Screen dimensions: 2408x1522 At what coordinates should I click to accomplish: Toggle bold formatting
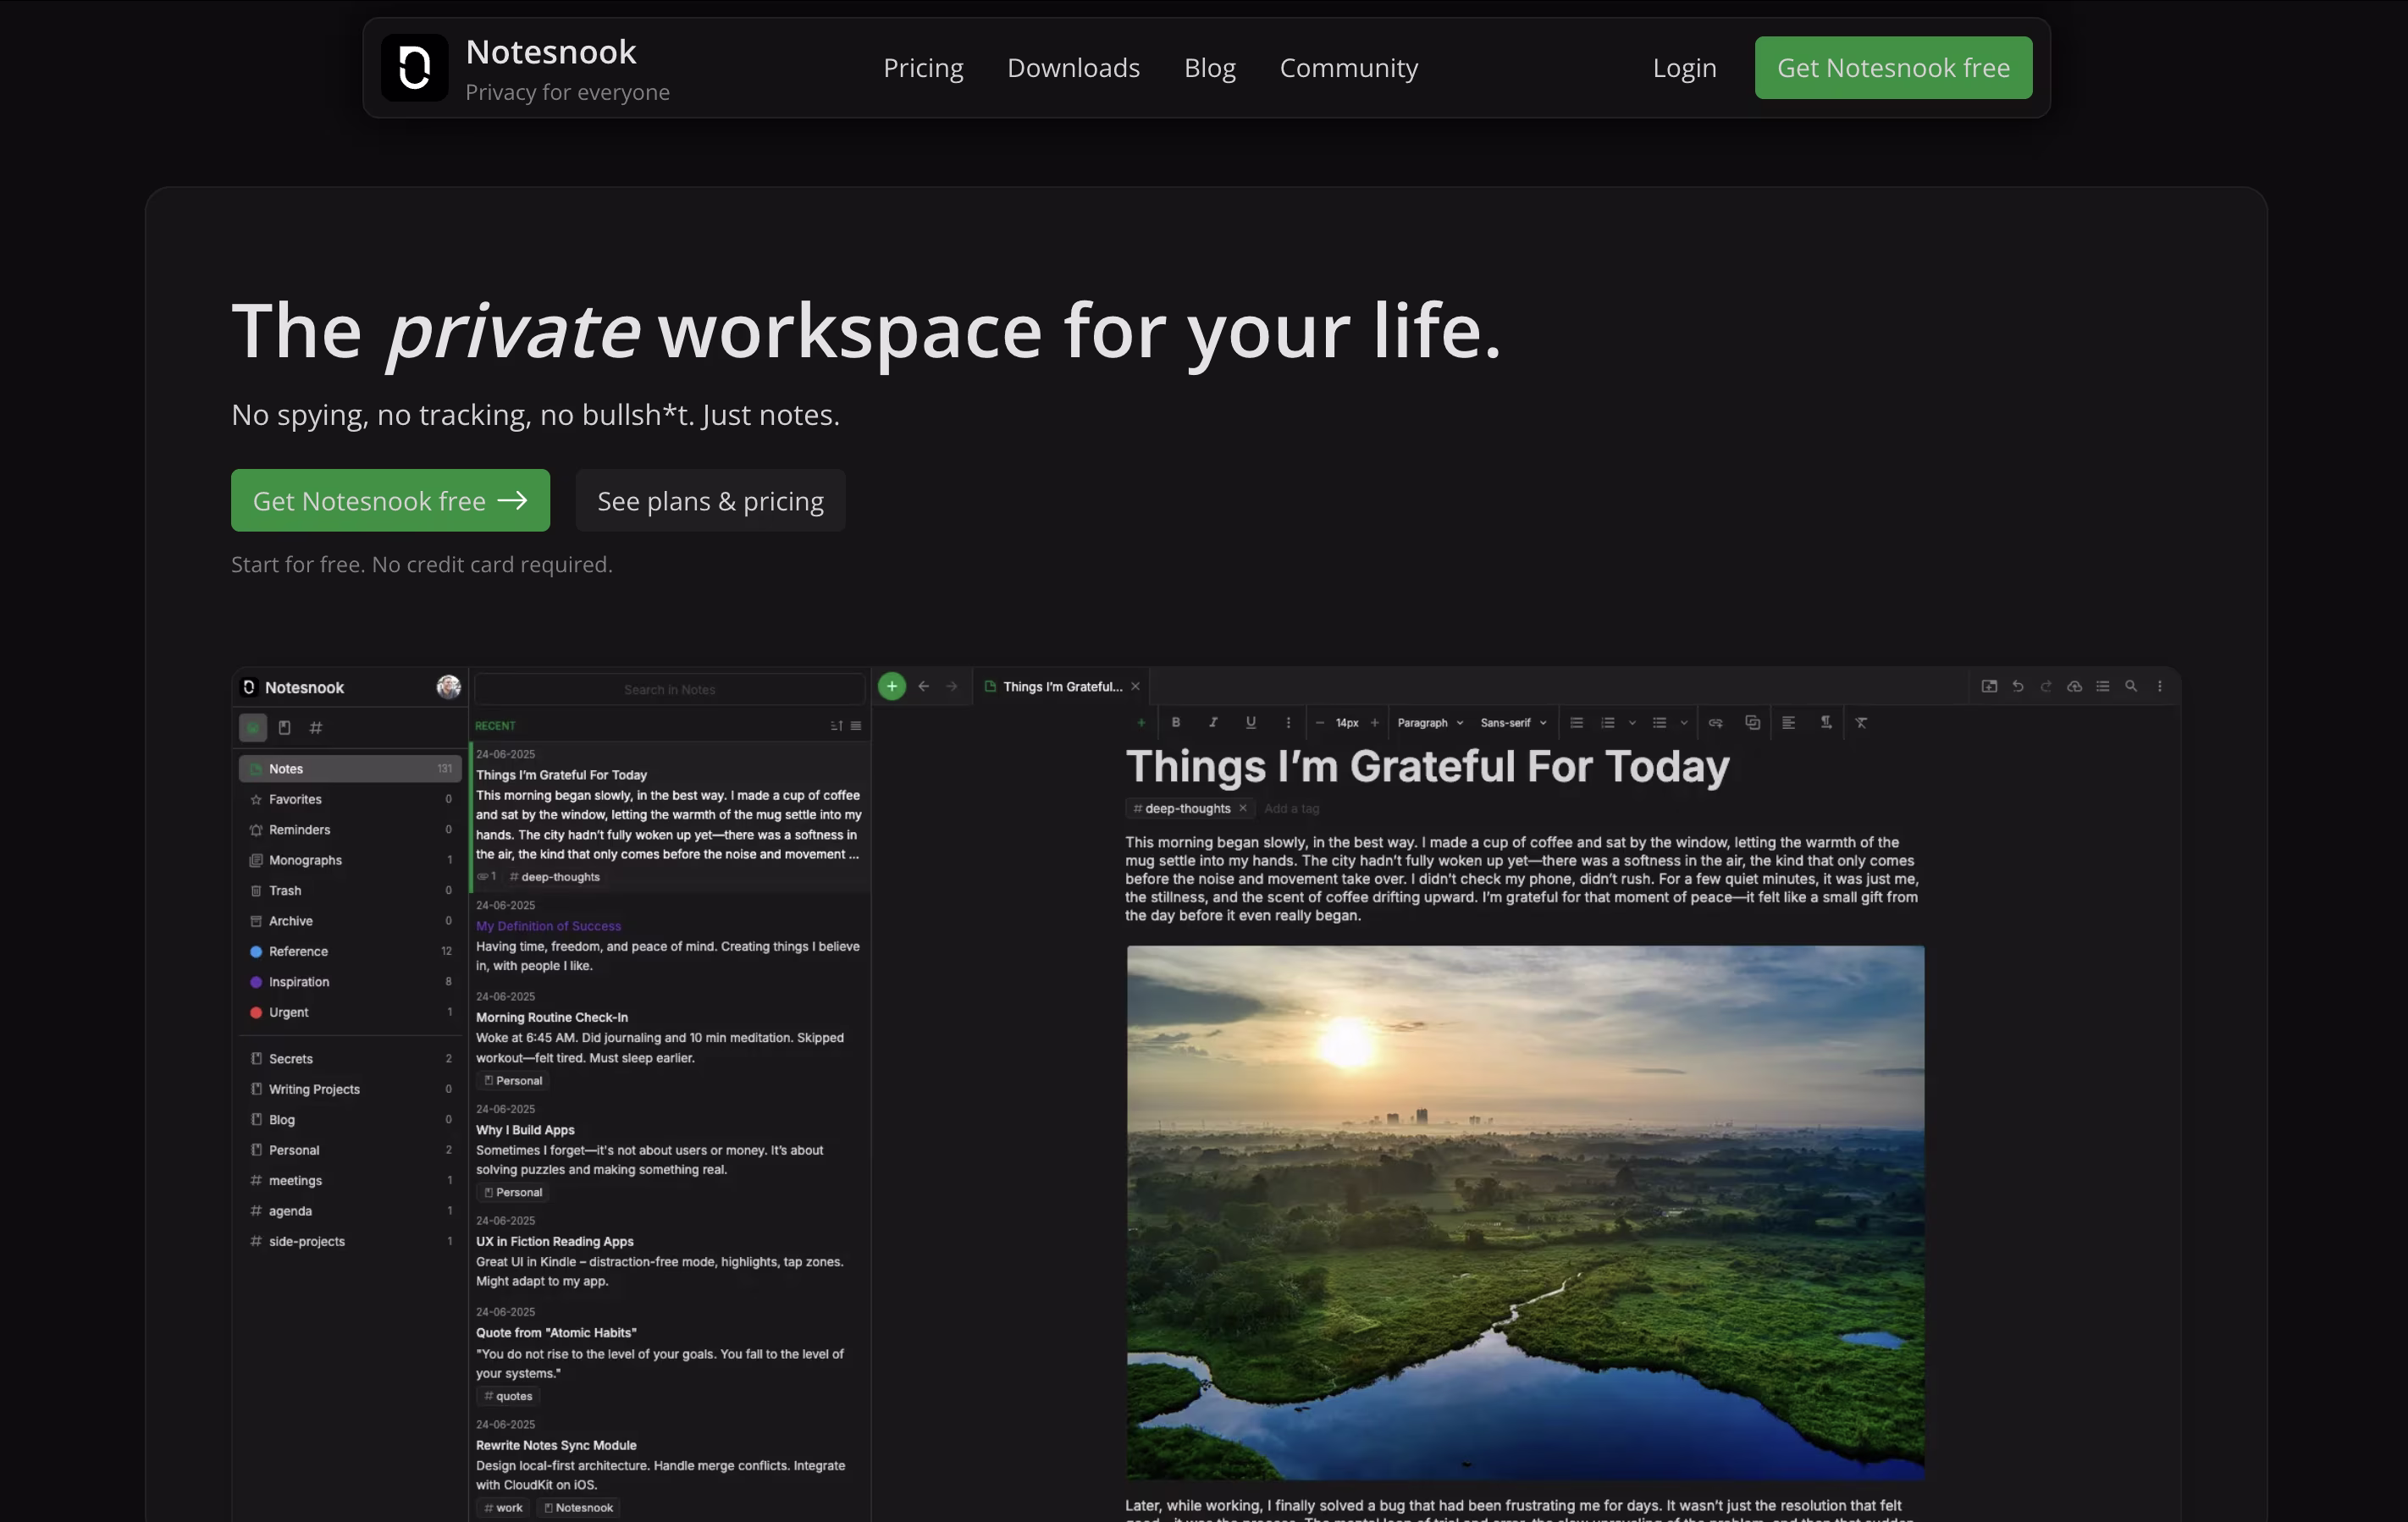(1176, 722)
